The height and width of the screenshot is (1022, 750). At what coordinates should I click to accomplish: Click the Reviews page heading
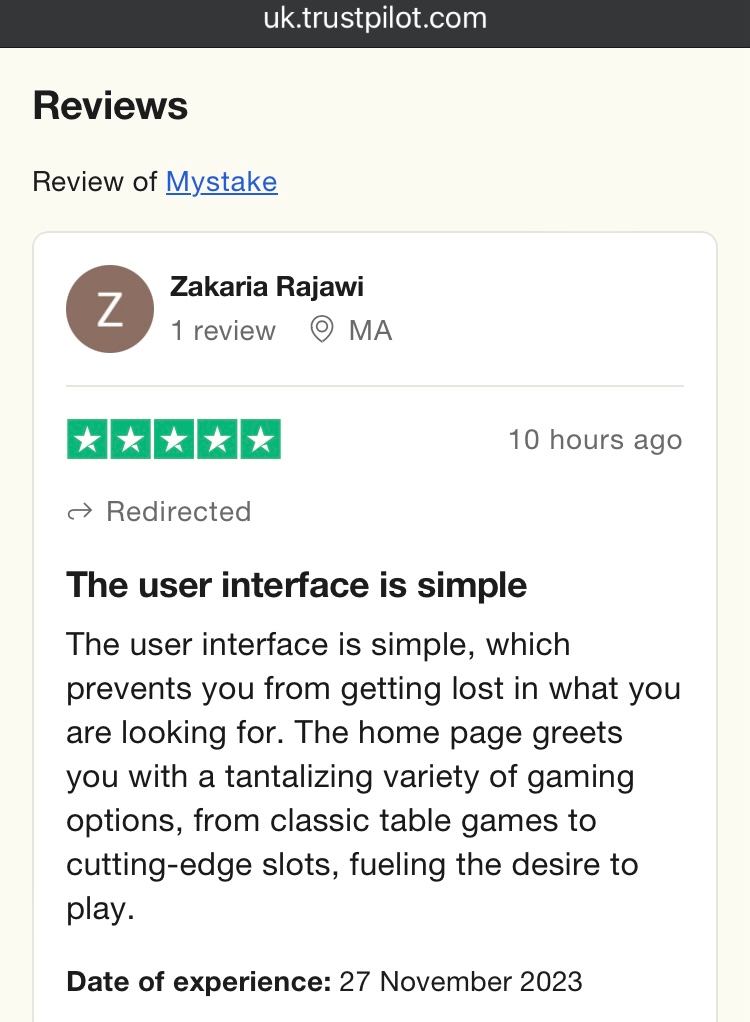coord(110,106)
